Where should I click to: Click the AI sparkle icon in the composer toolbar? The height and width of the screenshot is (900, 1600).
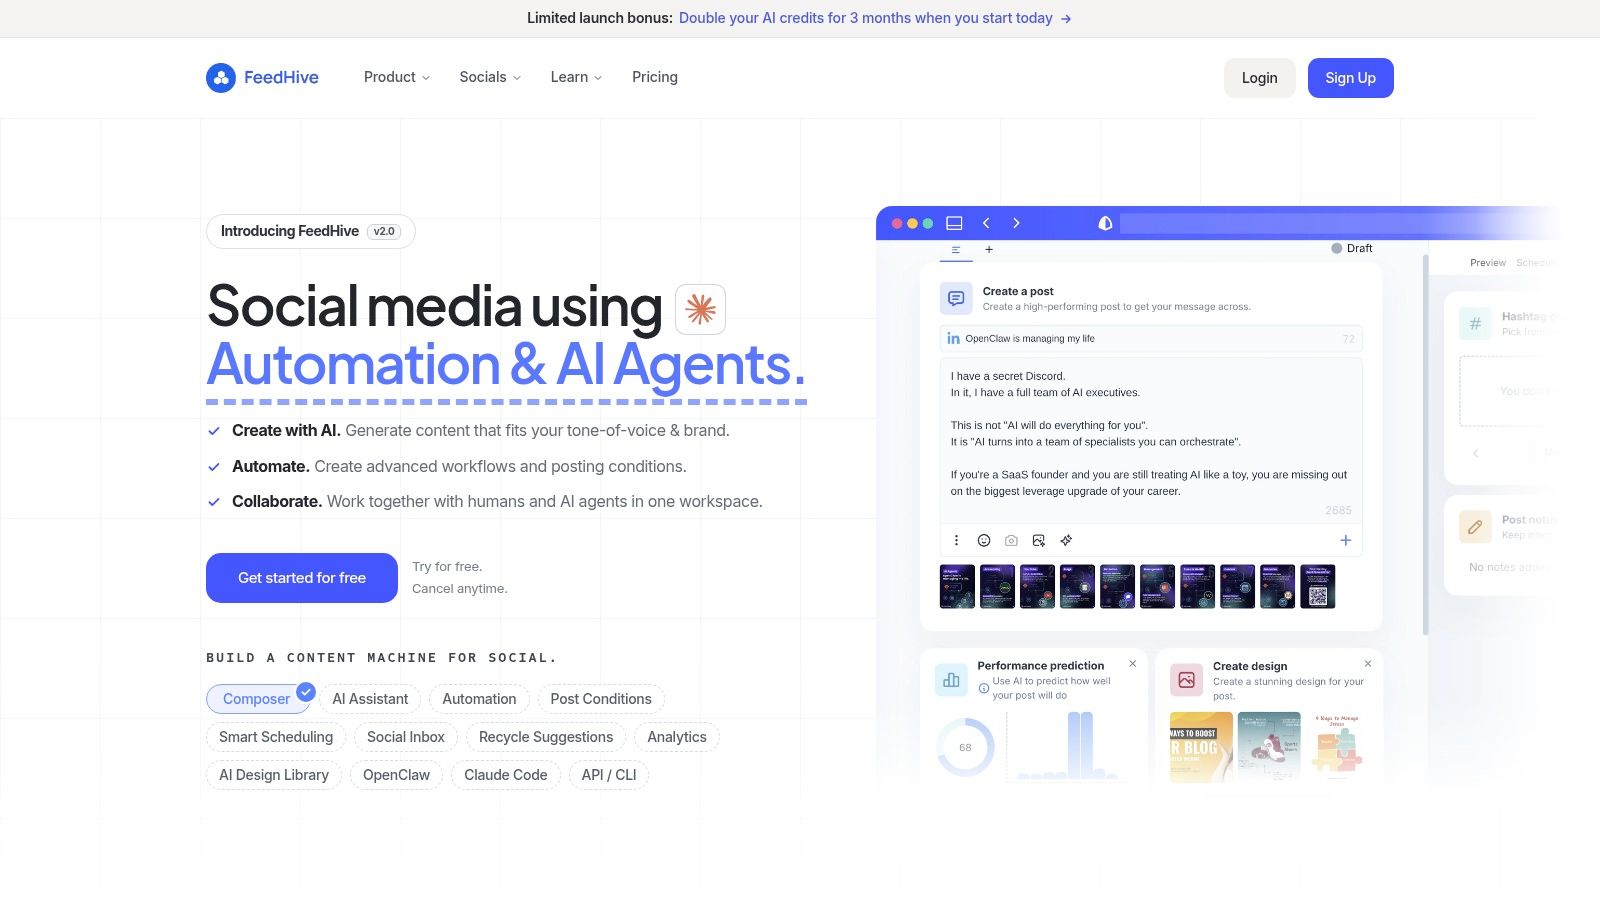point(1066,541)
